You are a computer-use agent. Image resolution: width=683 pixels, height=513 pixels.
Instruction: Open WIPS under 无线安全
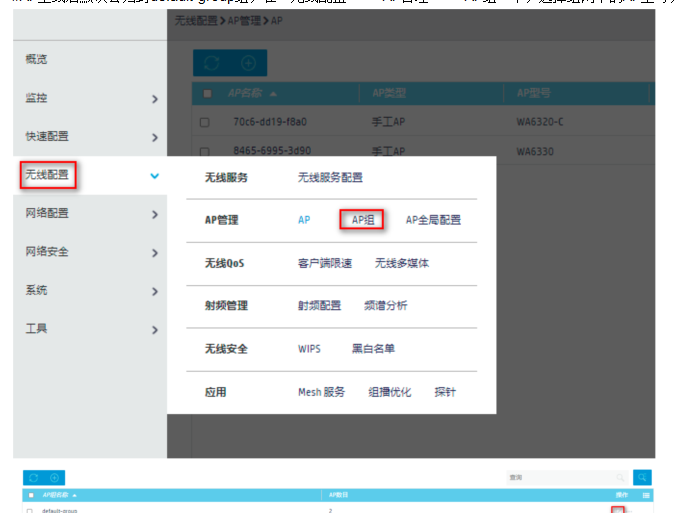pos(309,349)
